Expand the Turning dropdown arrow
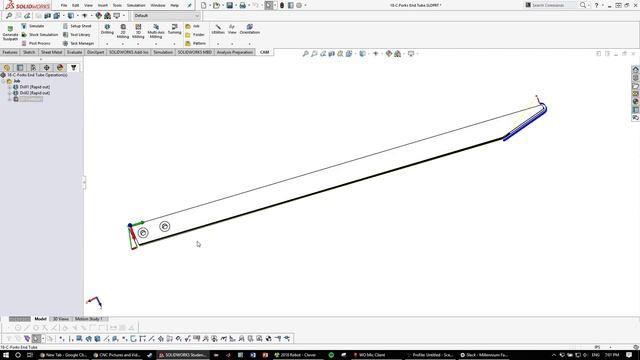 (x=174, y=44)
